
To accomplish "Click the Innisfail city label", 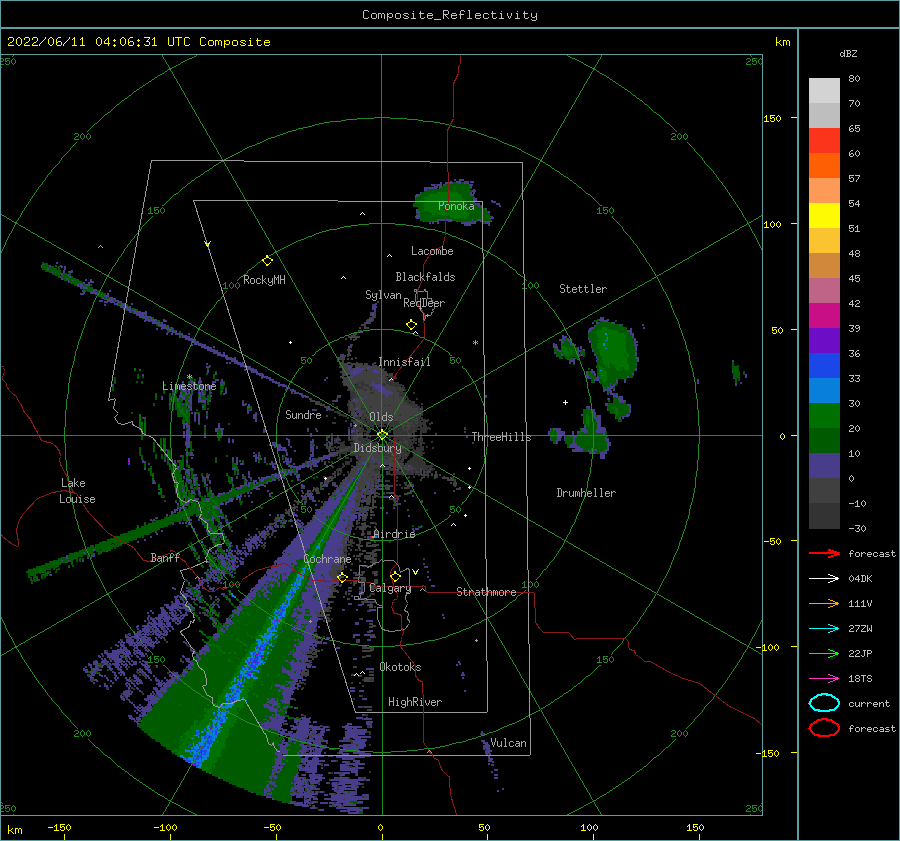I will [x=404, y=362].
